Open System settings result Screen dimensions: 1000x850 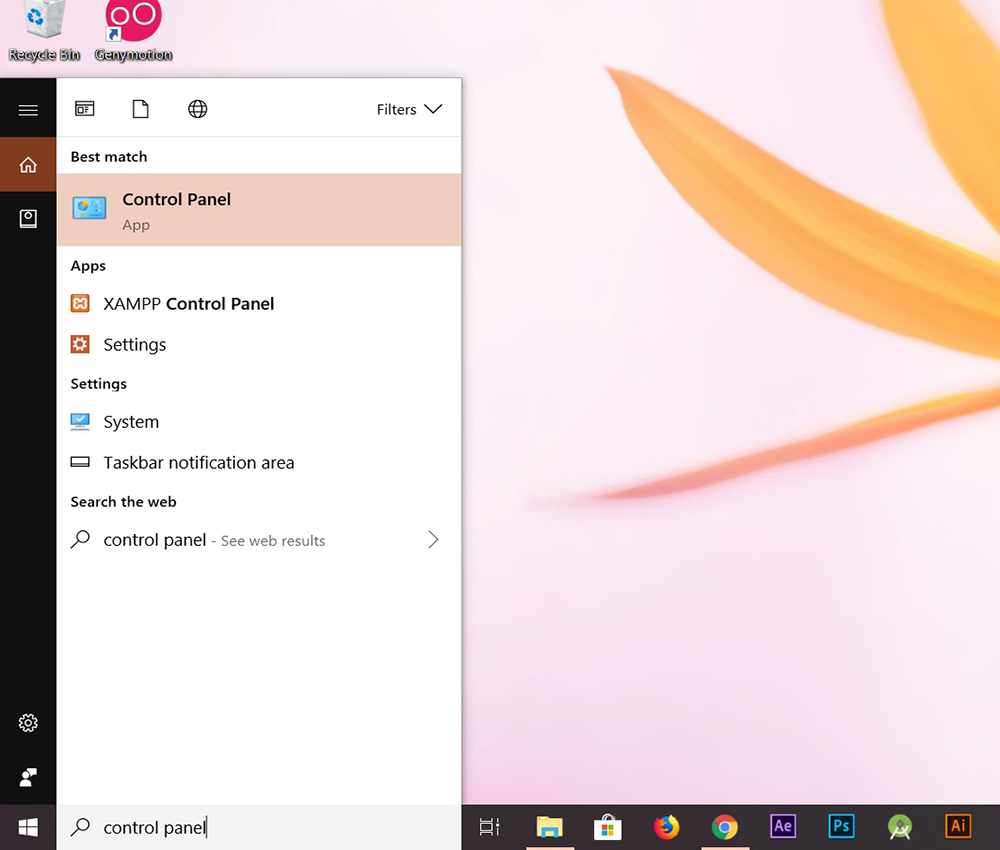click(x=130, y=422)
